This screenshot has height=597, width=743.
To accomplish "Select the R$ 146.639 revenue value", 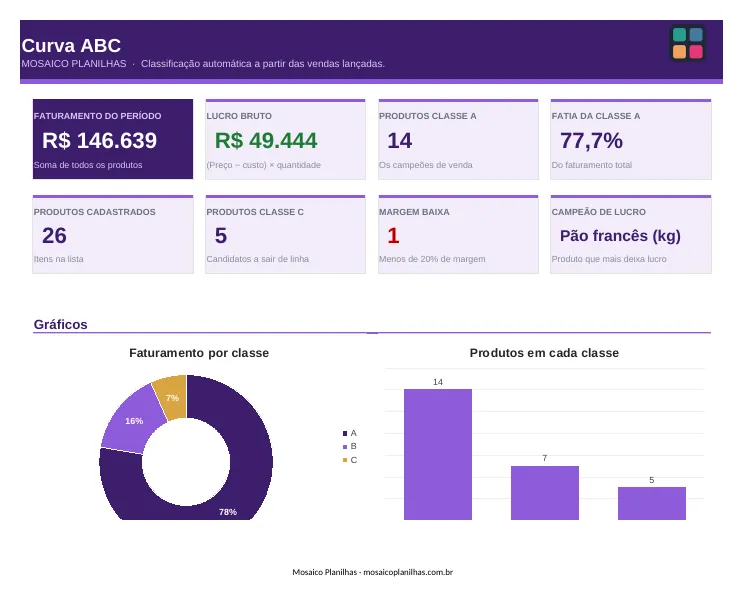I will click(100, 141).
